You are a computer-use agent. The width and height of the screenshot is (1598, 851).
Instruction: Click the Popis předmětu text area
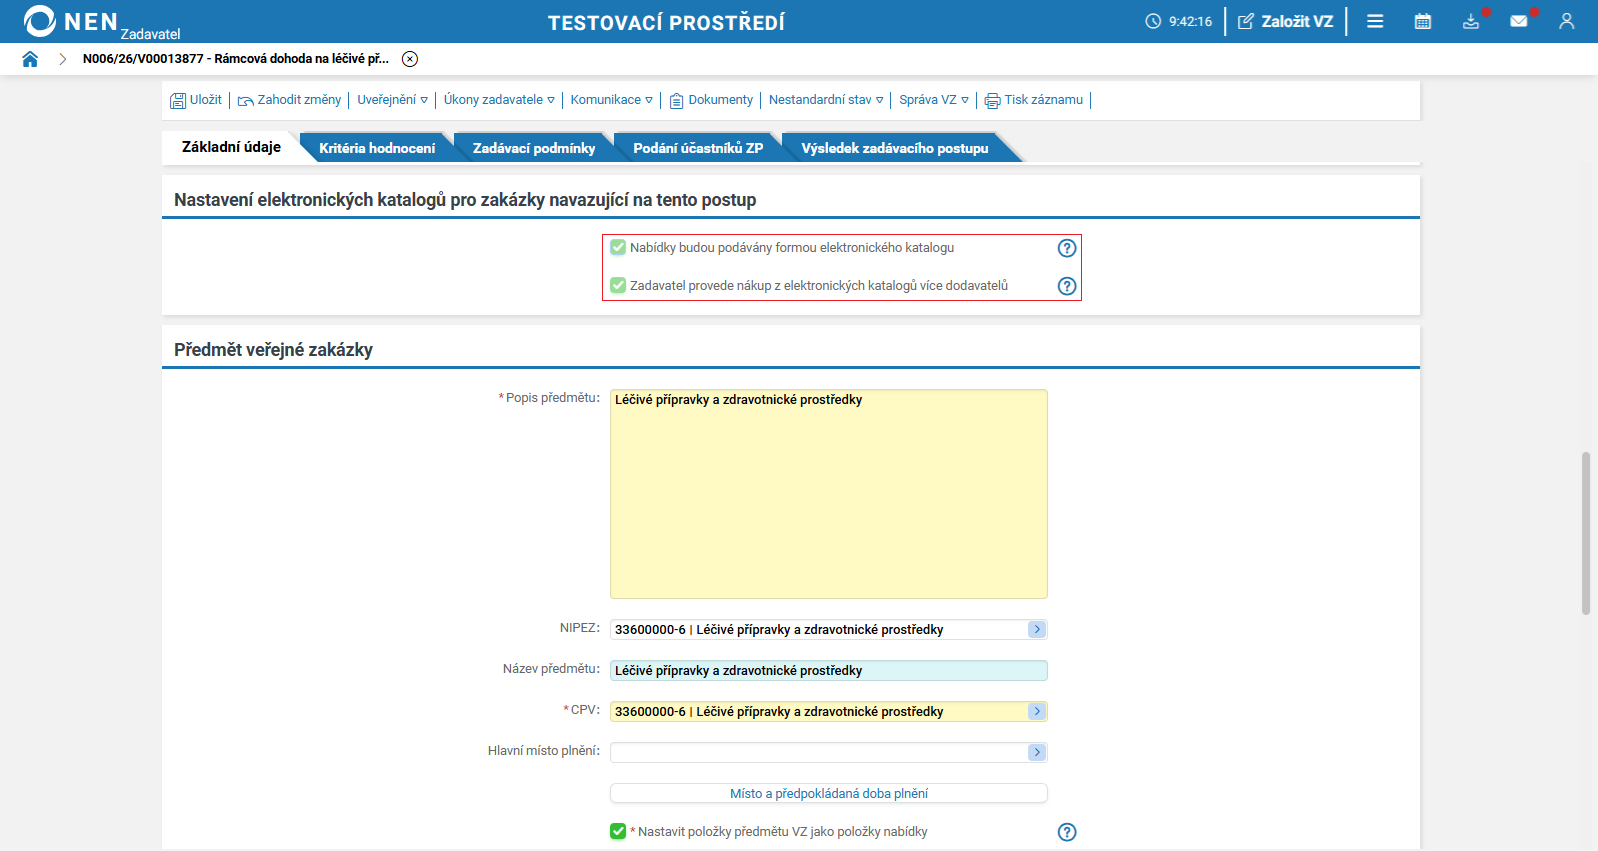(x=829, y=494)
